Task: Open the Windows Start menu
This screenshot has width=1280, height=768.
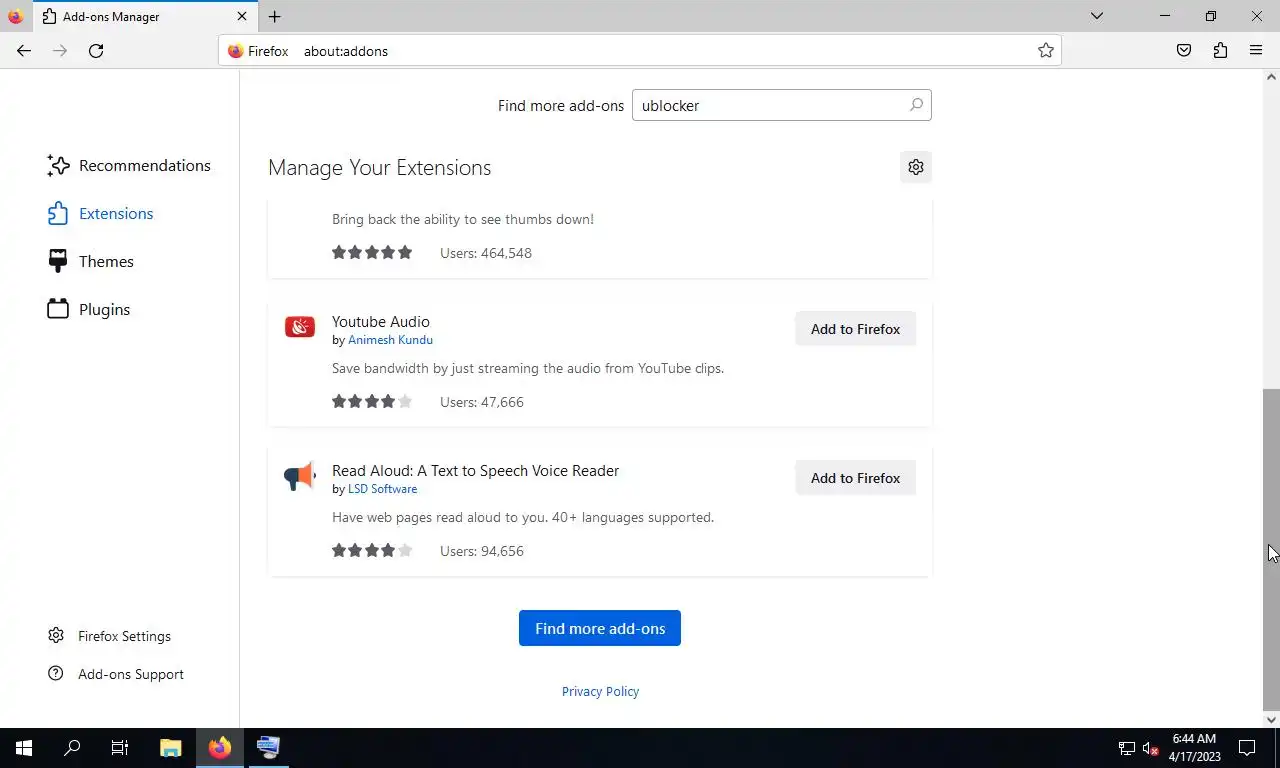Action: tap(24, 748)
